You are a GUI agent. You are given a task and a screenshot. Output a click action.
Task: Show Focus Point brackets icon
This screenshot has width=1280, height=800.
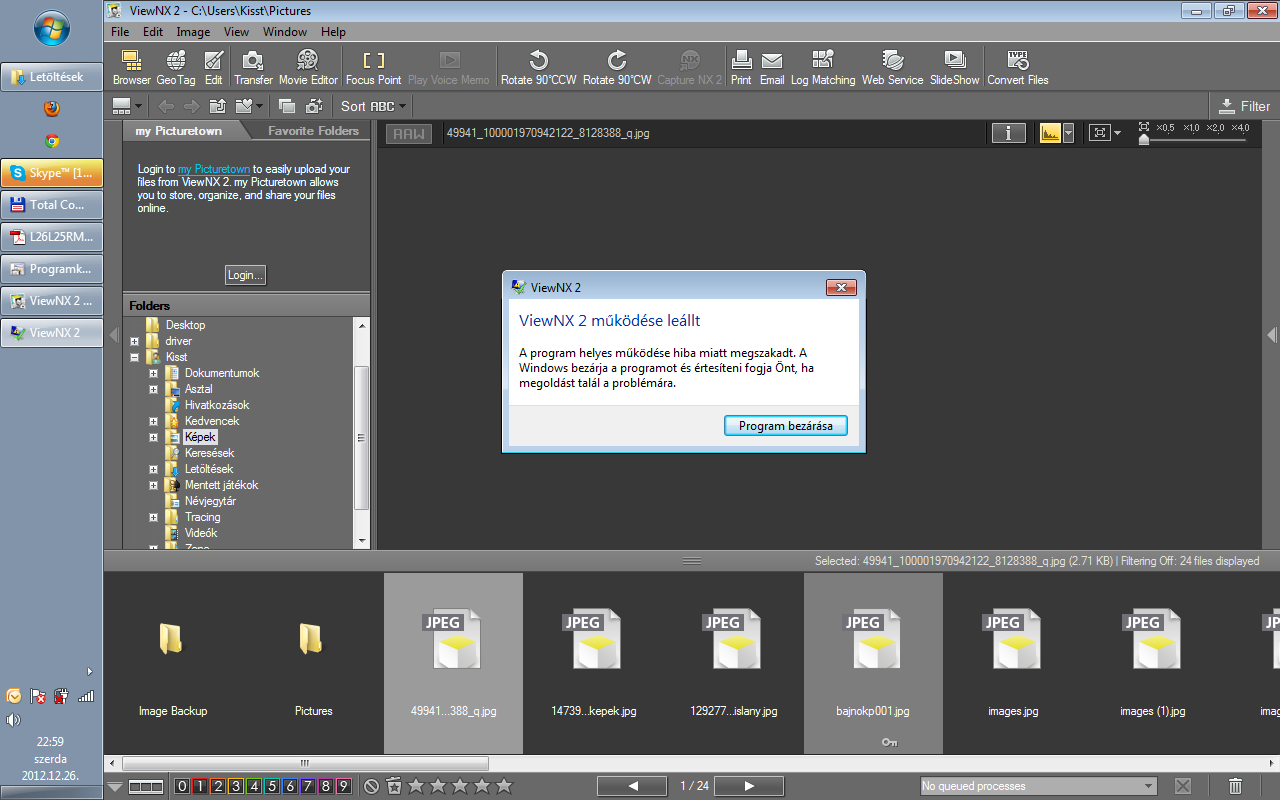click(373, 67)
